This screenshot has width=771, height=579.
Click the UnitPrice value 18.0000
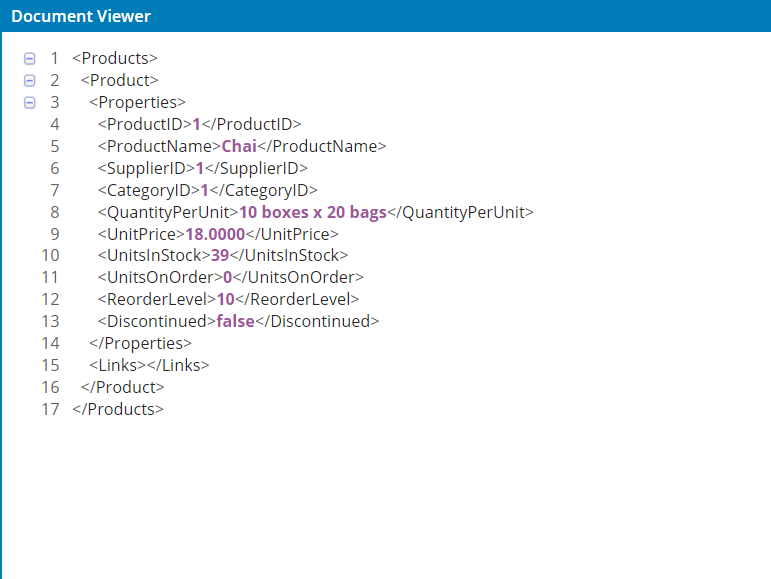point(215,234)
